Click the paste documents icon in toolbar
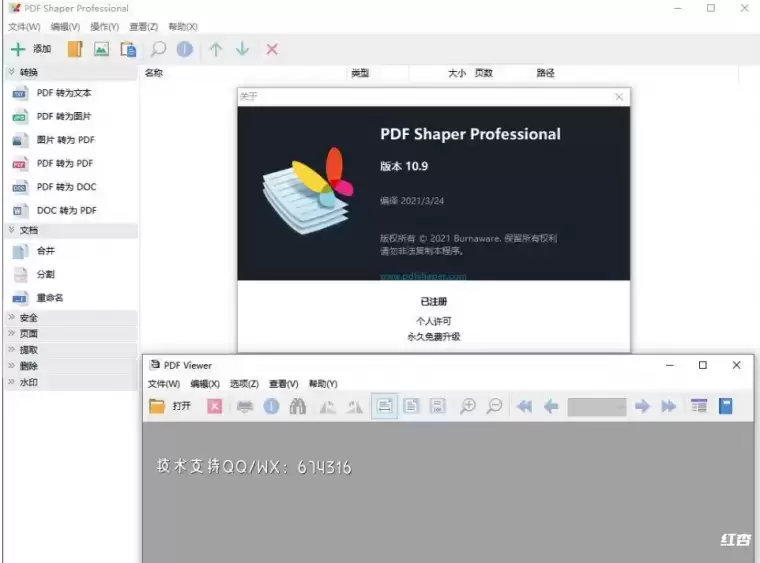 pyautogui.click(x=128, y=49)
